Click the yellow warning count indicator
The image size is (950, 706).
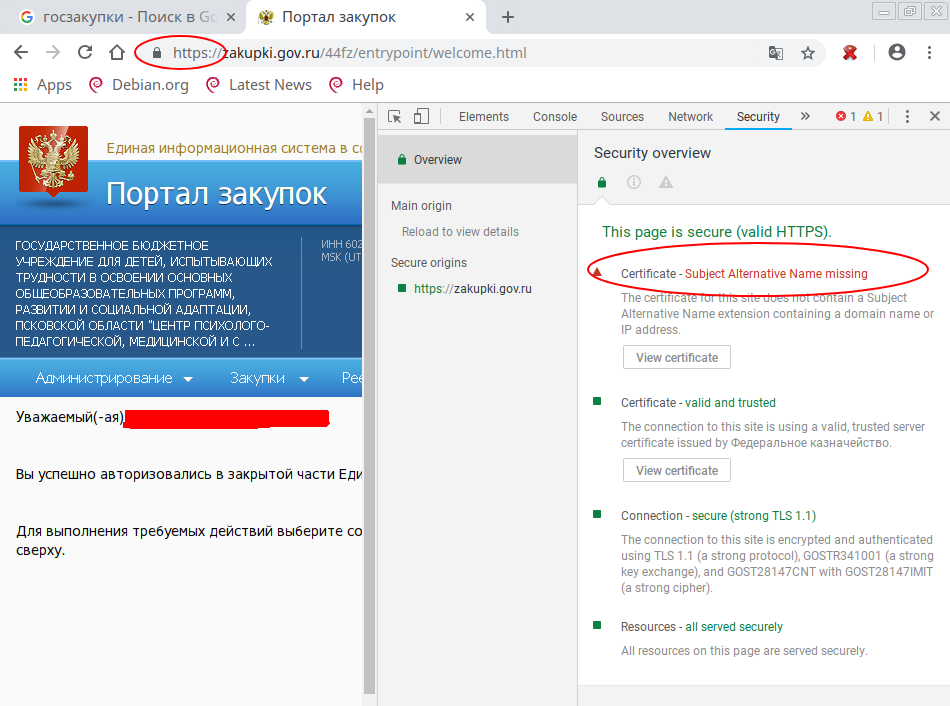[873, 116]
